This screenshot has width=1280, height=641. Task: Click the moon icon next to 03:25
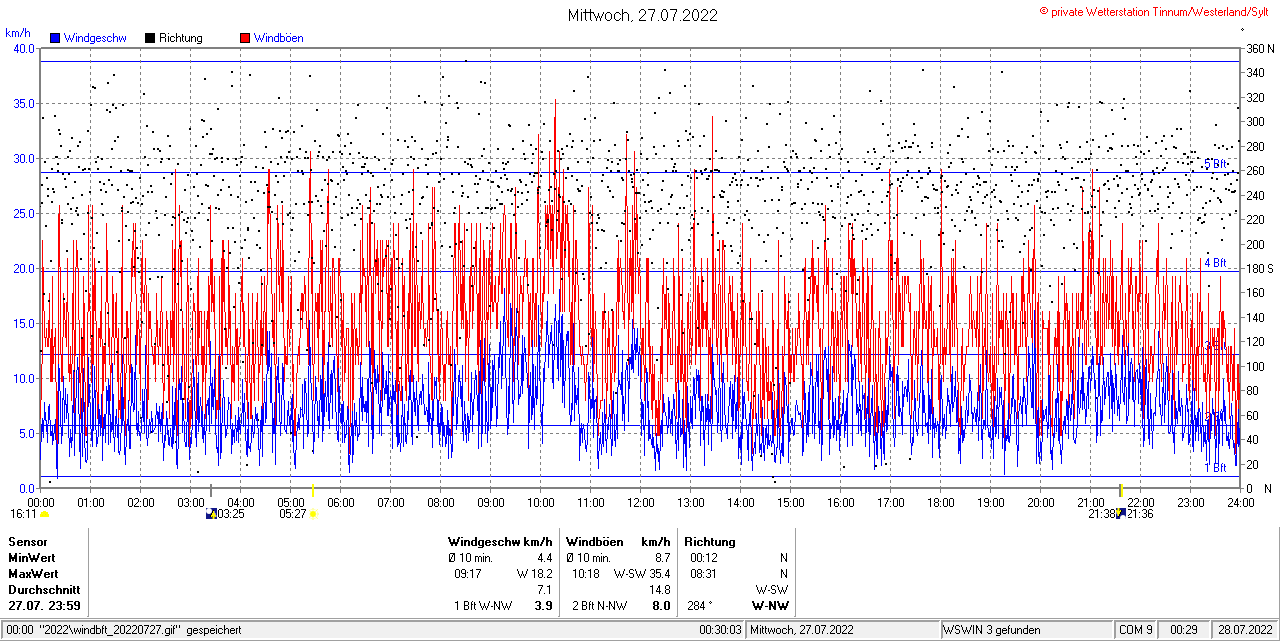pos(211,514)
